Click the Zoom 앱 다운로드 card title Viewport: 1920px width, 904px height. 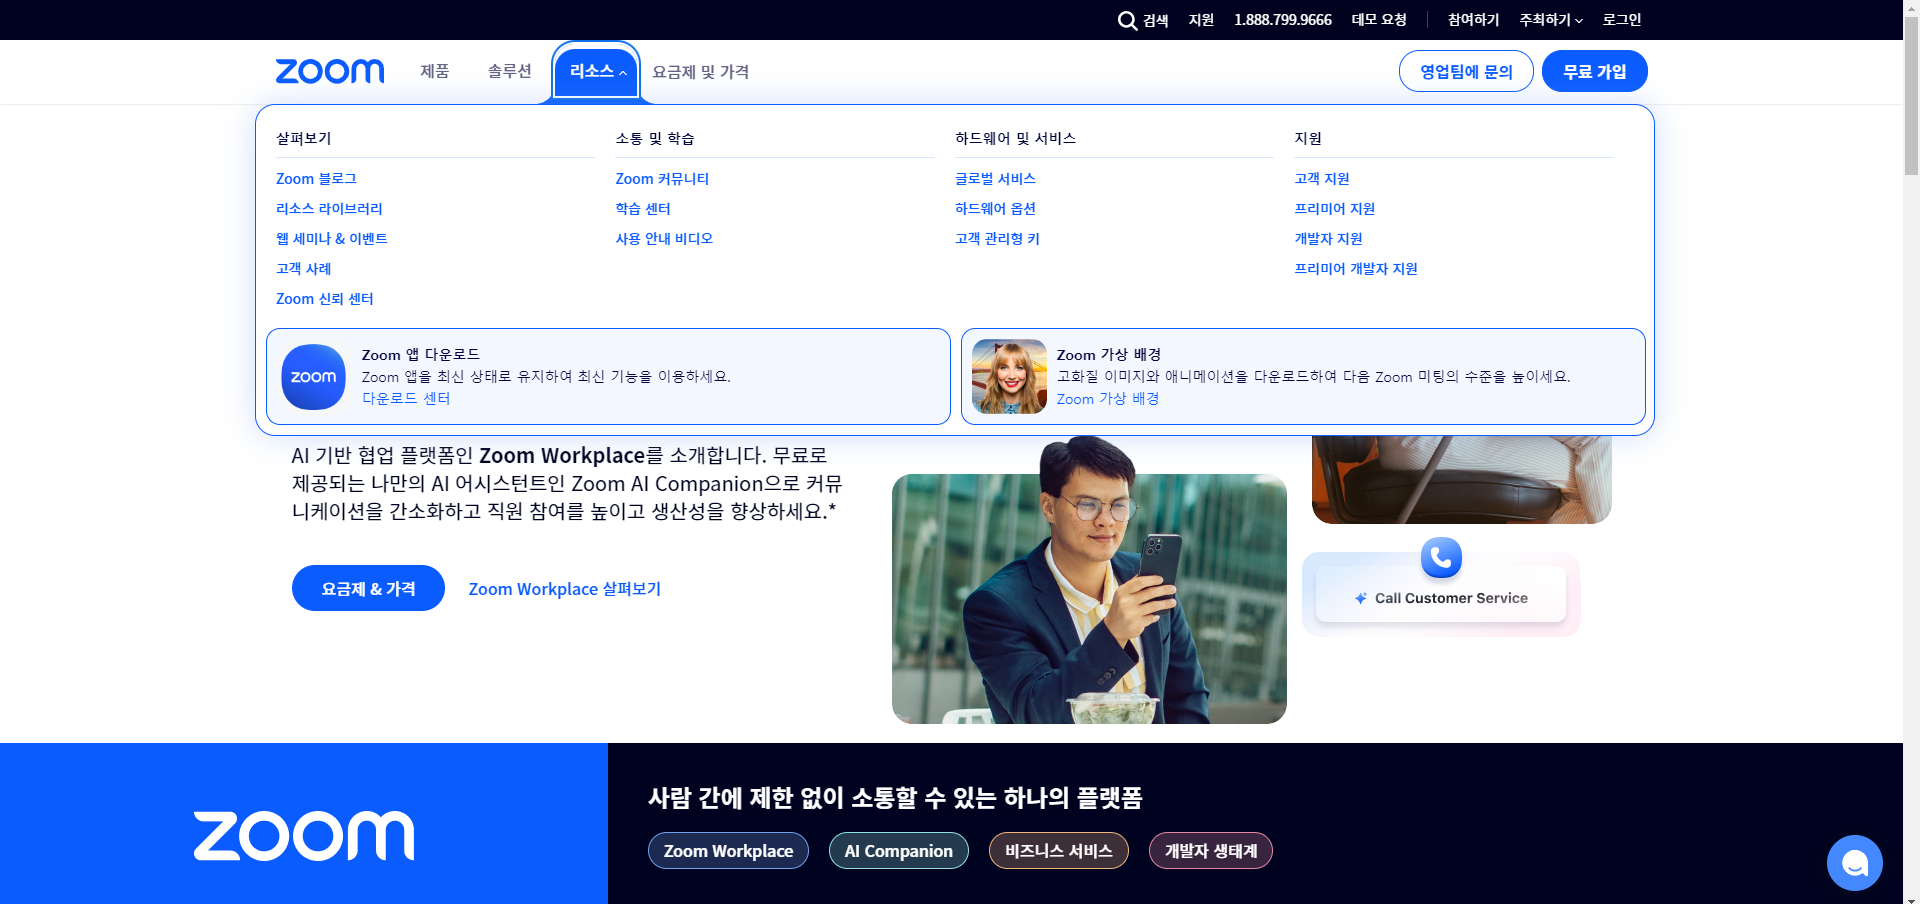pyautogui.click(x=421, y=354)
